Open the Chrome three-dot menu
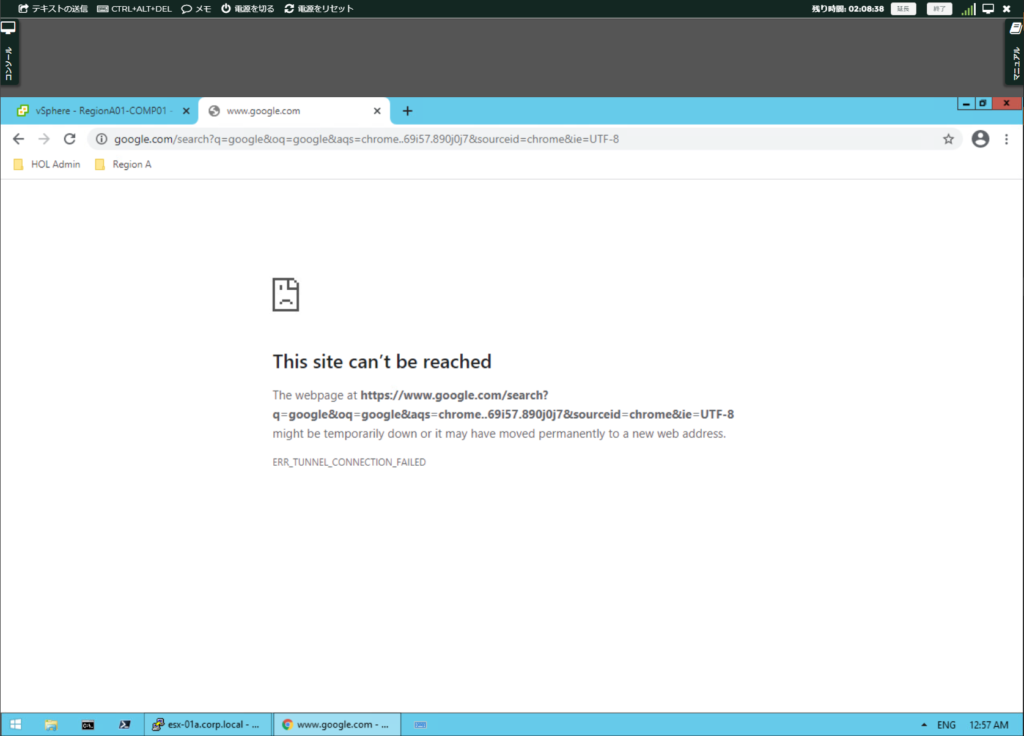The image size is (1024, 736). point(1007,139)
